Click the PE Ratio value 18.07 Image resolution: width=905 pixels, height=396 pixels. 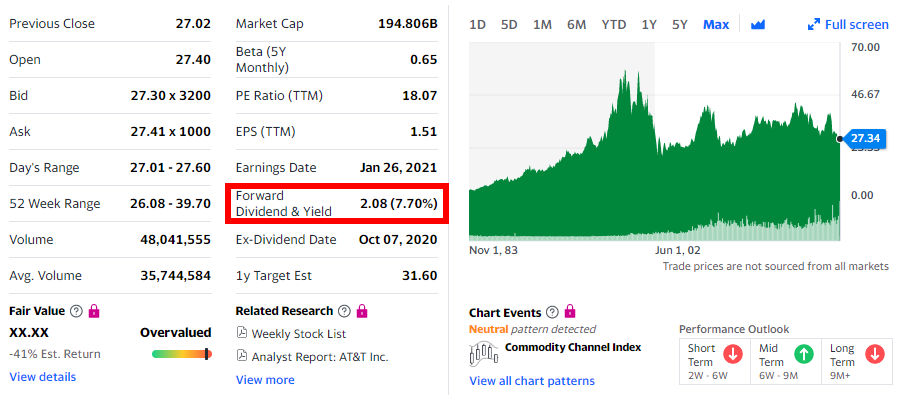point(420,96)
